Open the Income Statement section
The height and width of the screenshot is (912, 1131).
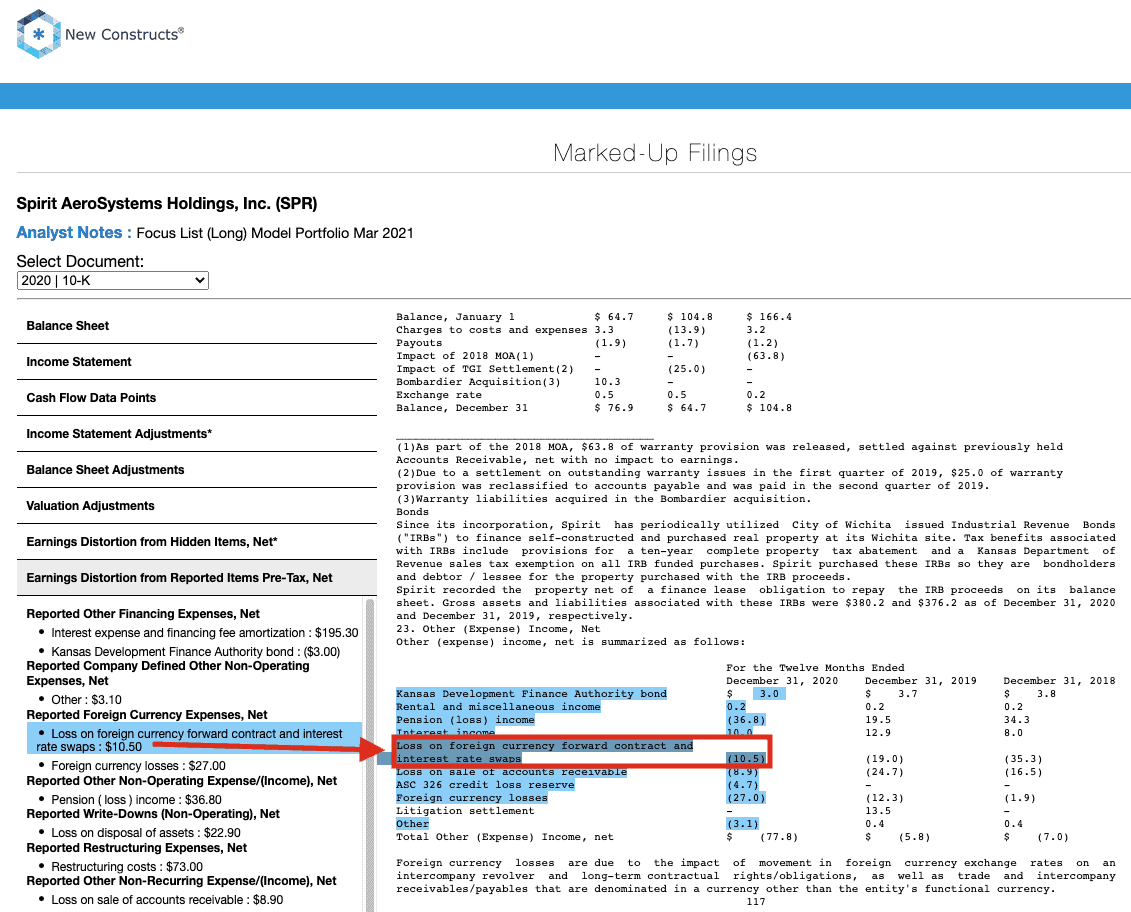click(196, 362)
